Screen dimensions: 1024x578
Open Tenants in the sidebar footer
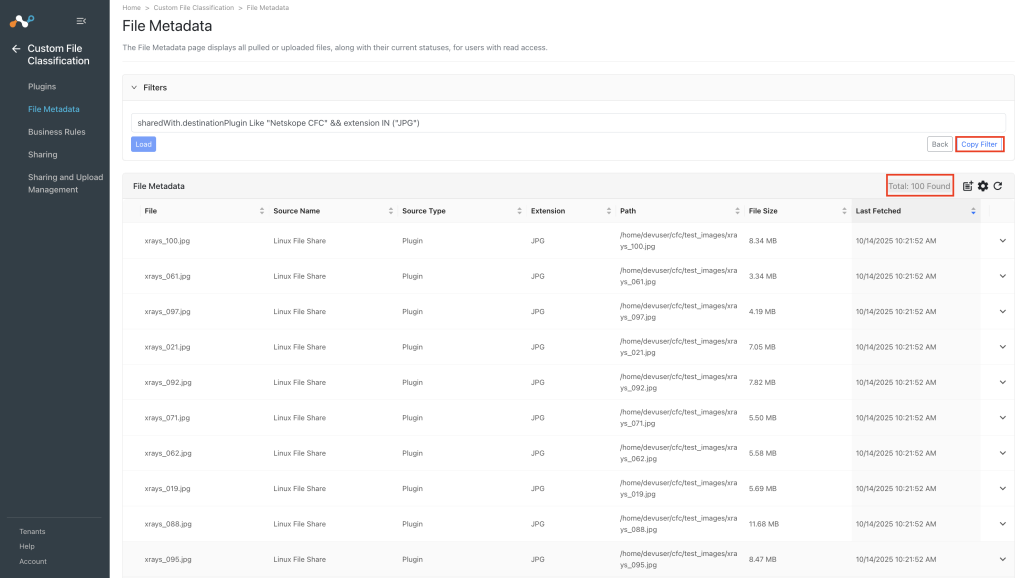click(32, 532)
